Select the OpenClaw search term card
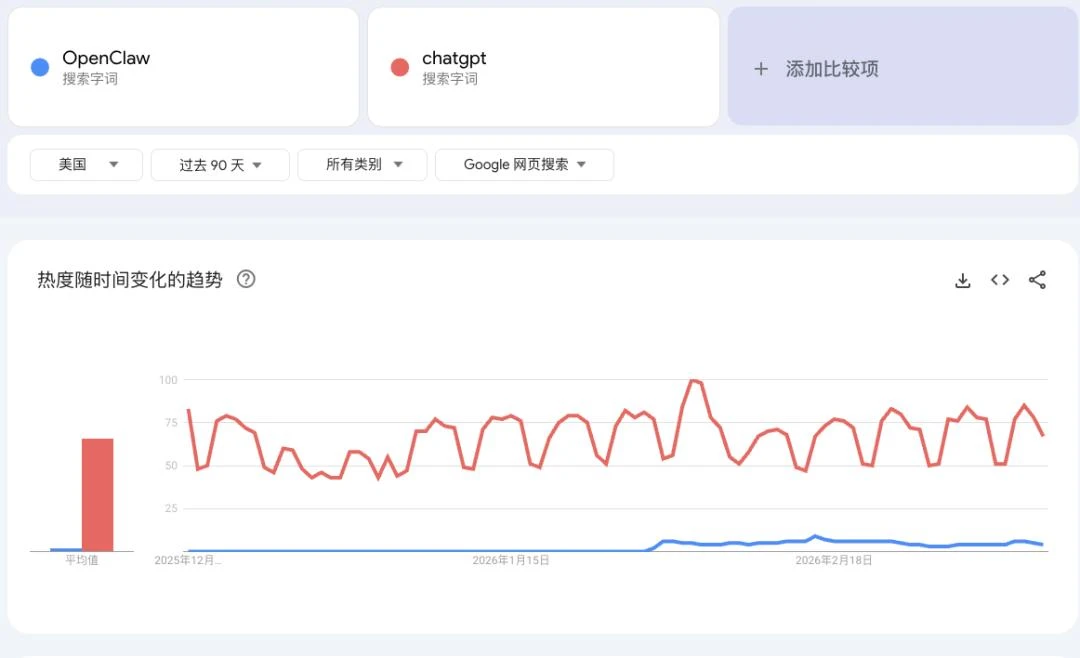The height and width of the screenshot is (658, 1080). 183,66
